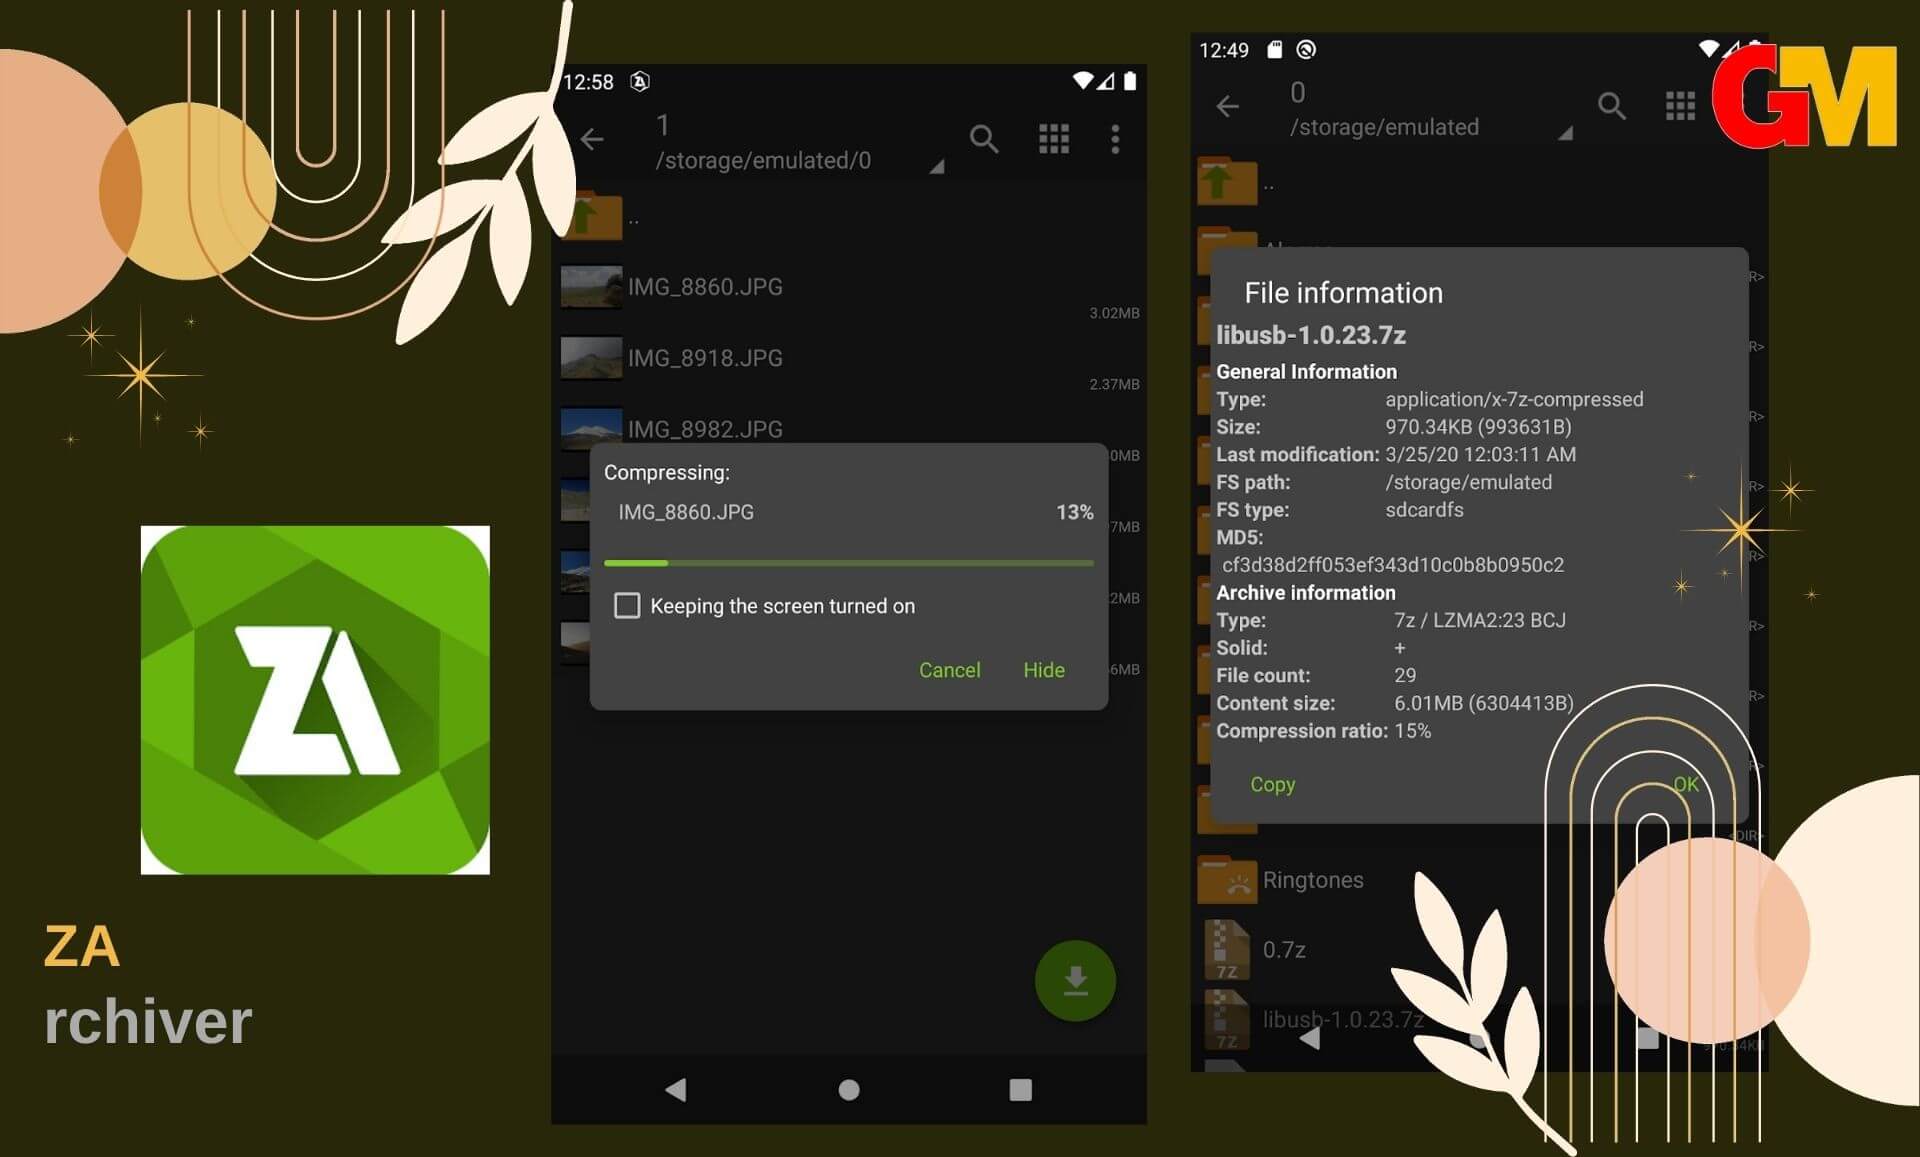Confirm File information dialog with OK
Screen dimensions: 1920x1157
click(1686, 785)
